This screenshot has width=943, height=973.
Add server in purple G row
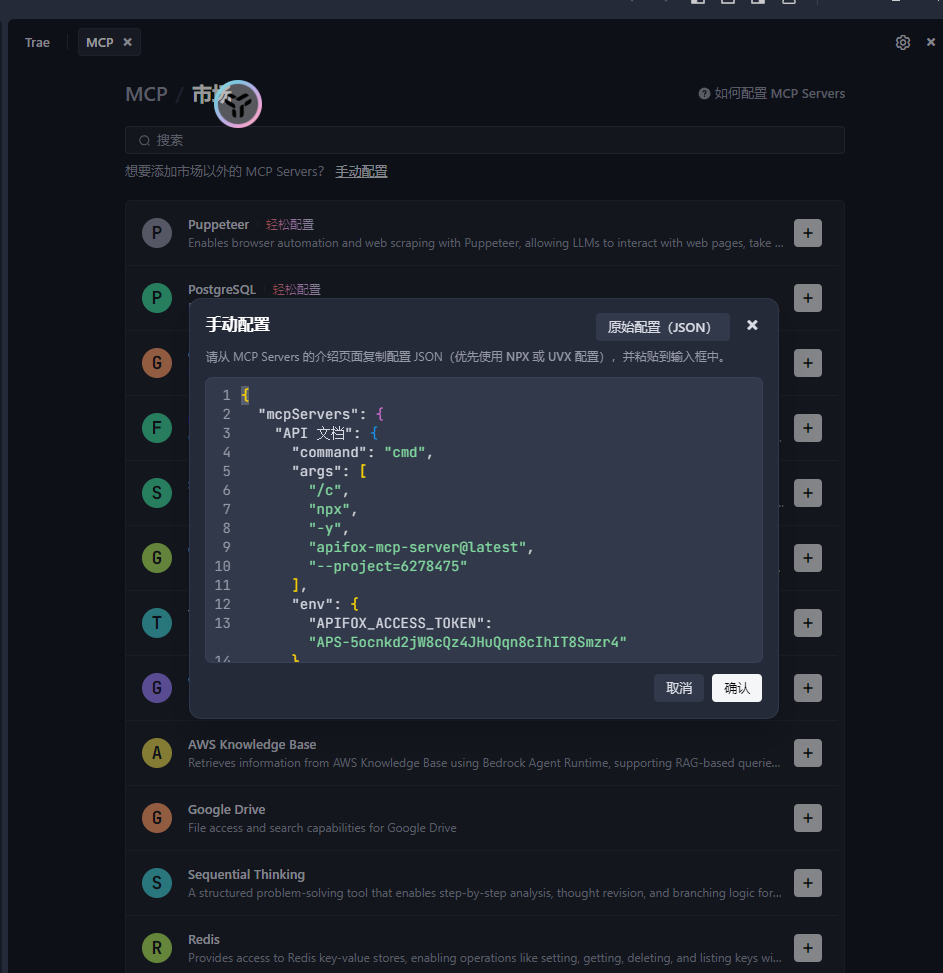pyautogui.click(x=808, y=688)
